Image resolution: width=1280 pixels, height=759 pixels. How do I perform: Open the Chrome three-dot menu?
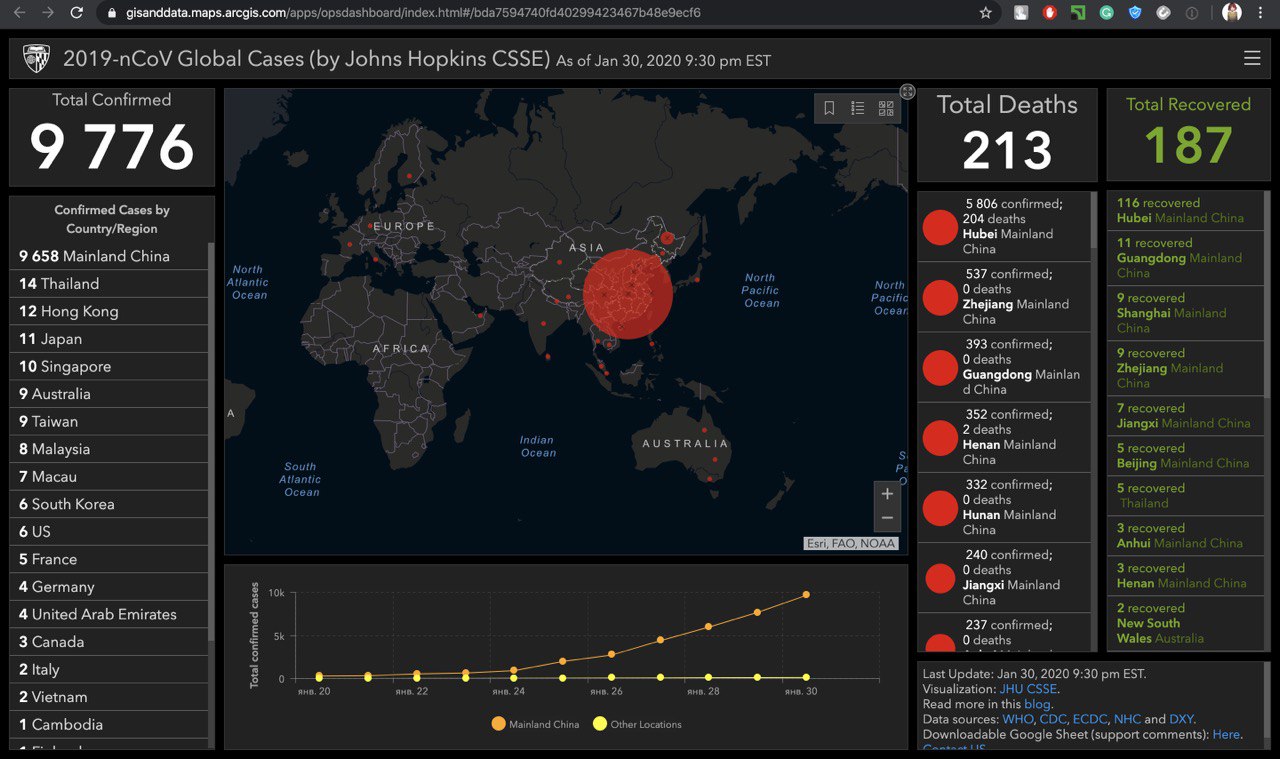point(1262,13)
